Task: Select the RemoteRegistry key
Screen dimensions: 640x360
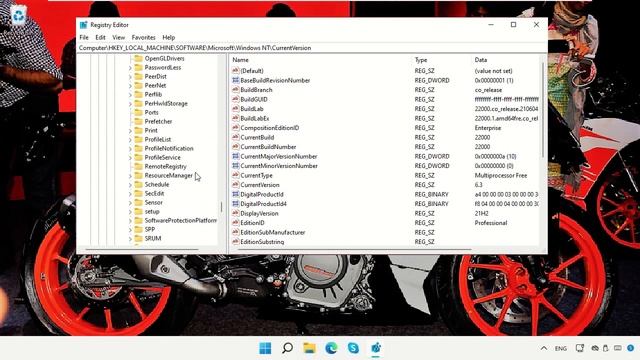Action: click(x=165, y=166)
